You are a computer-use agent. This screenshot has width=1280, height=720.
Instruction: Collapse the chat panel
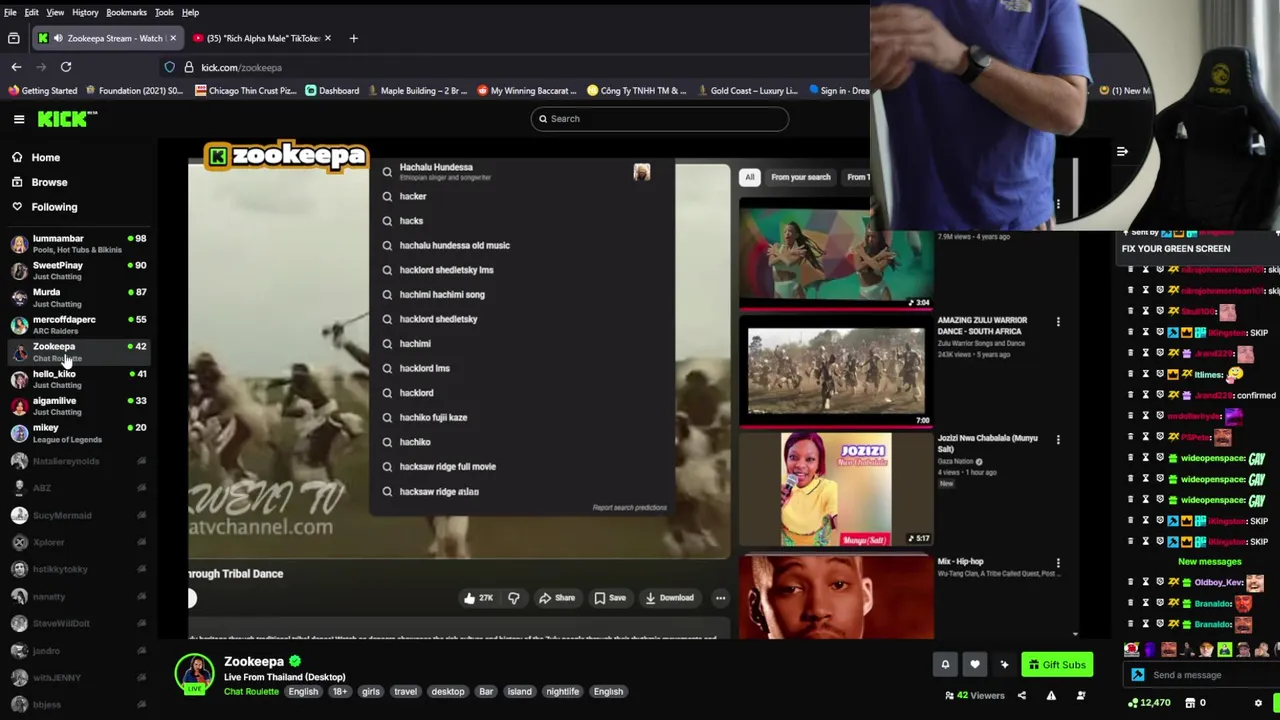click(x=1122, y=152)
